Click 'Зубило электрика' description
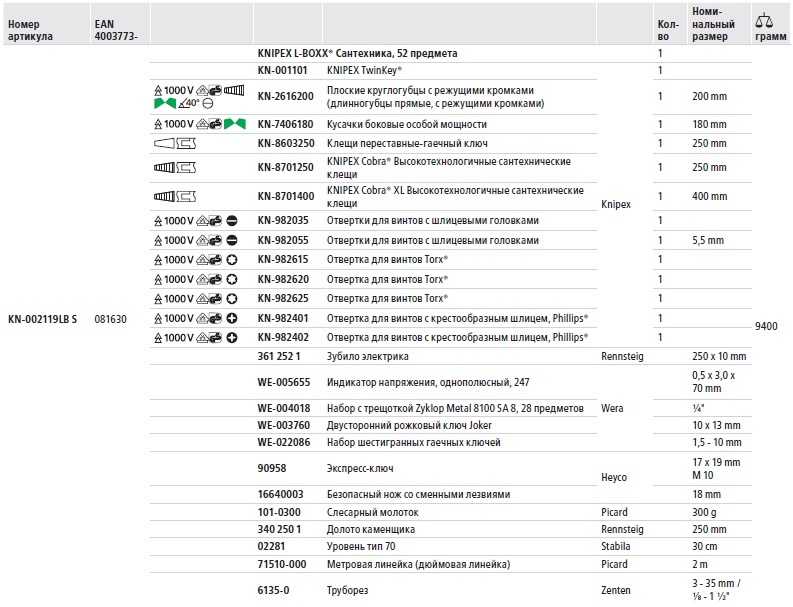This screenshot has width=793, height=607. (368, 356)
